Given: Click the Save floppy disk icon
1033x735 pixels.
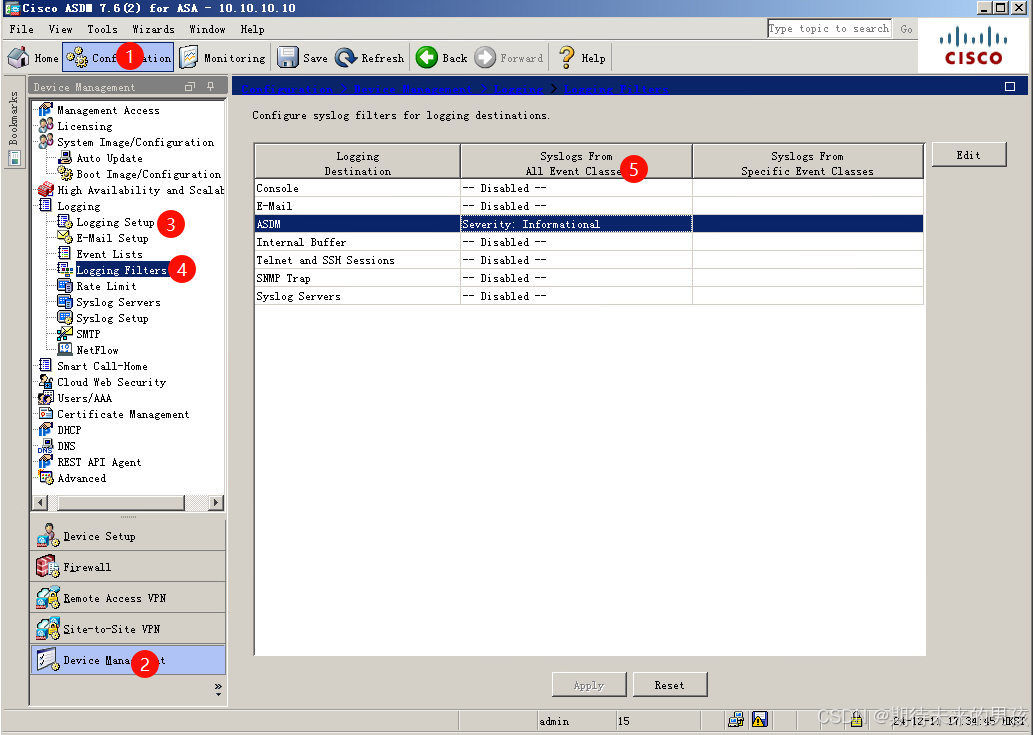Looking at the screenshot, I should click(288, 57).
